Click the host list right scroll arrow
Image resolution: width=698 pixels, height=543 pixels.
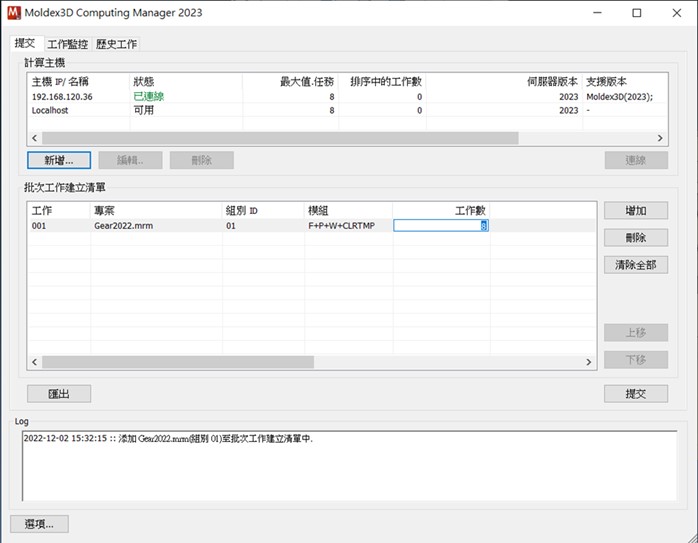(x=660, y=138)
